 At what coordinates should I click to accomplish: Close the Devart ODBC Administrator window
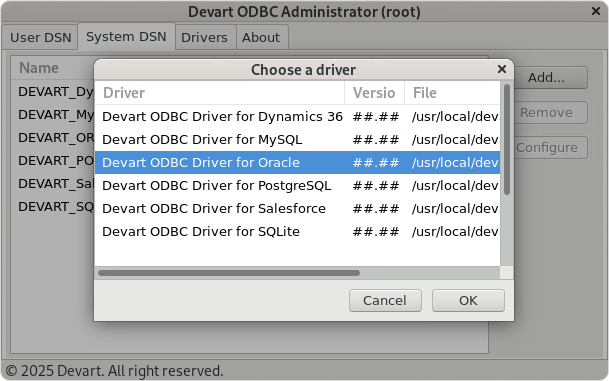click(596, 11)
